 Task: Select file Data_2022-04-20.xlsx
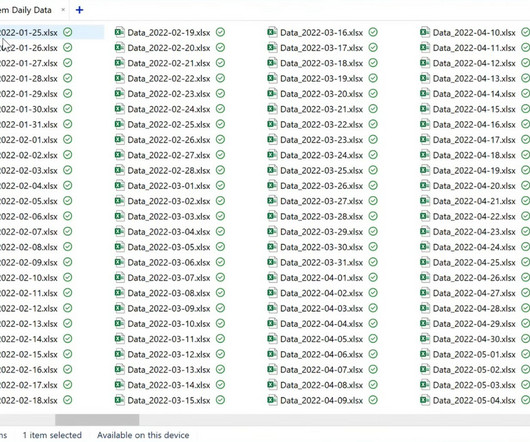point(474,186)
